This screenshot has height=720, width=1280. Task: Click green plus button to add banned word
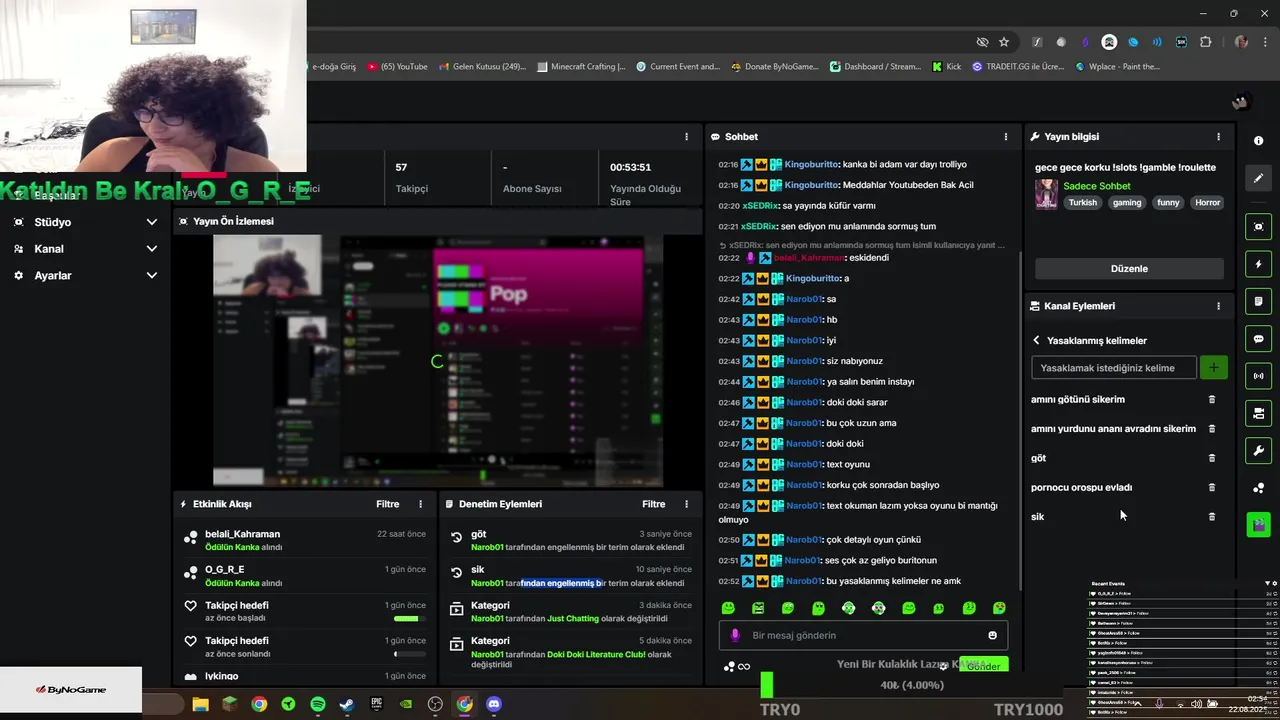click(x=1213, y=368)
